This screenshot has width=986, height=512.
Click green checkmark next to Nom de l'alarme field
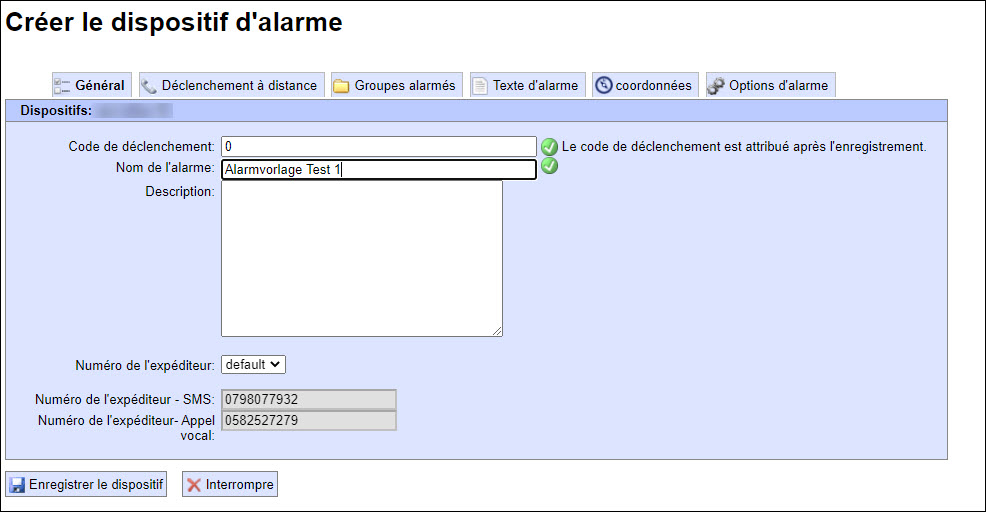pos(549,166)
